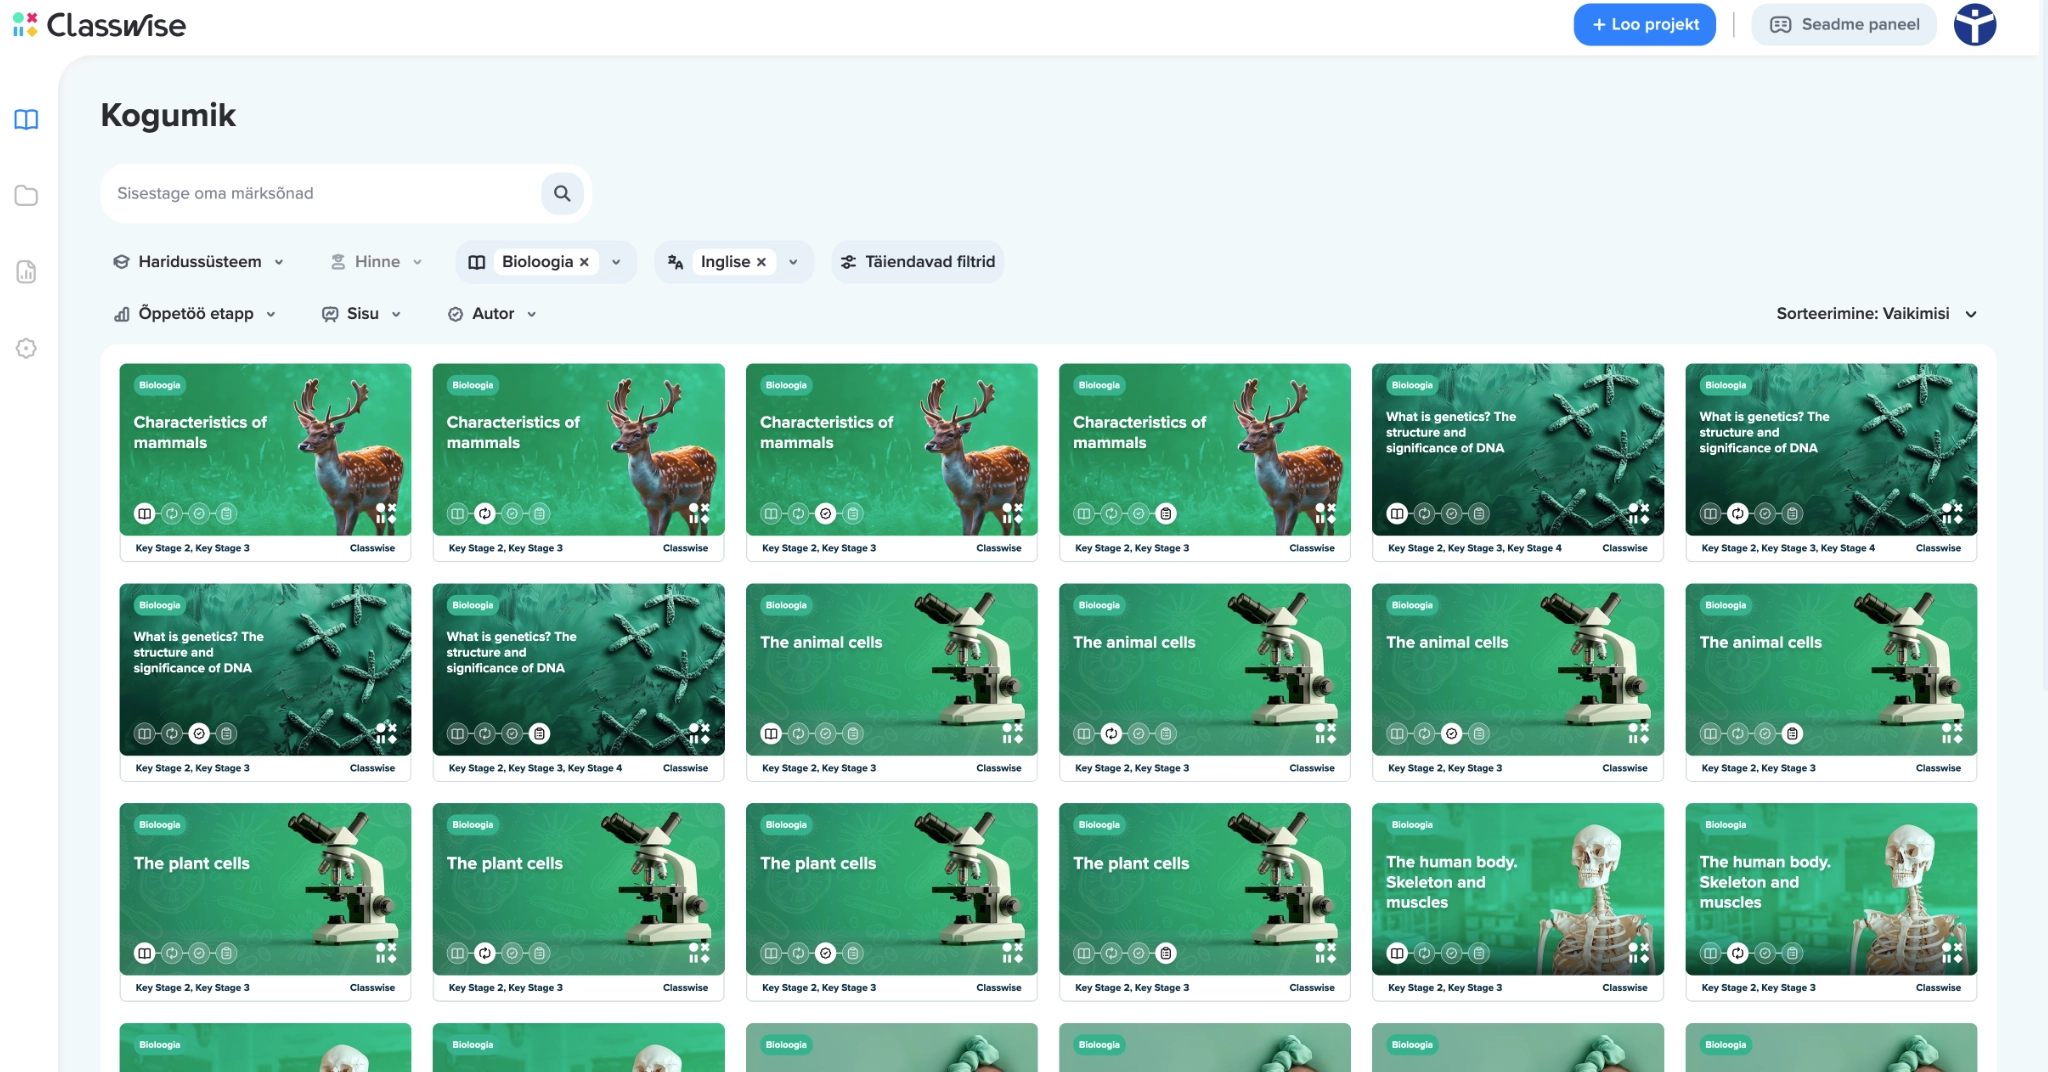
Task: Open the Seadme paneel button
Action: (x=1844, y=25)
